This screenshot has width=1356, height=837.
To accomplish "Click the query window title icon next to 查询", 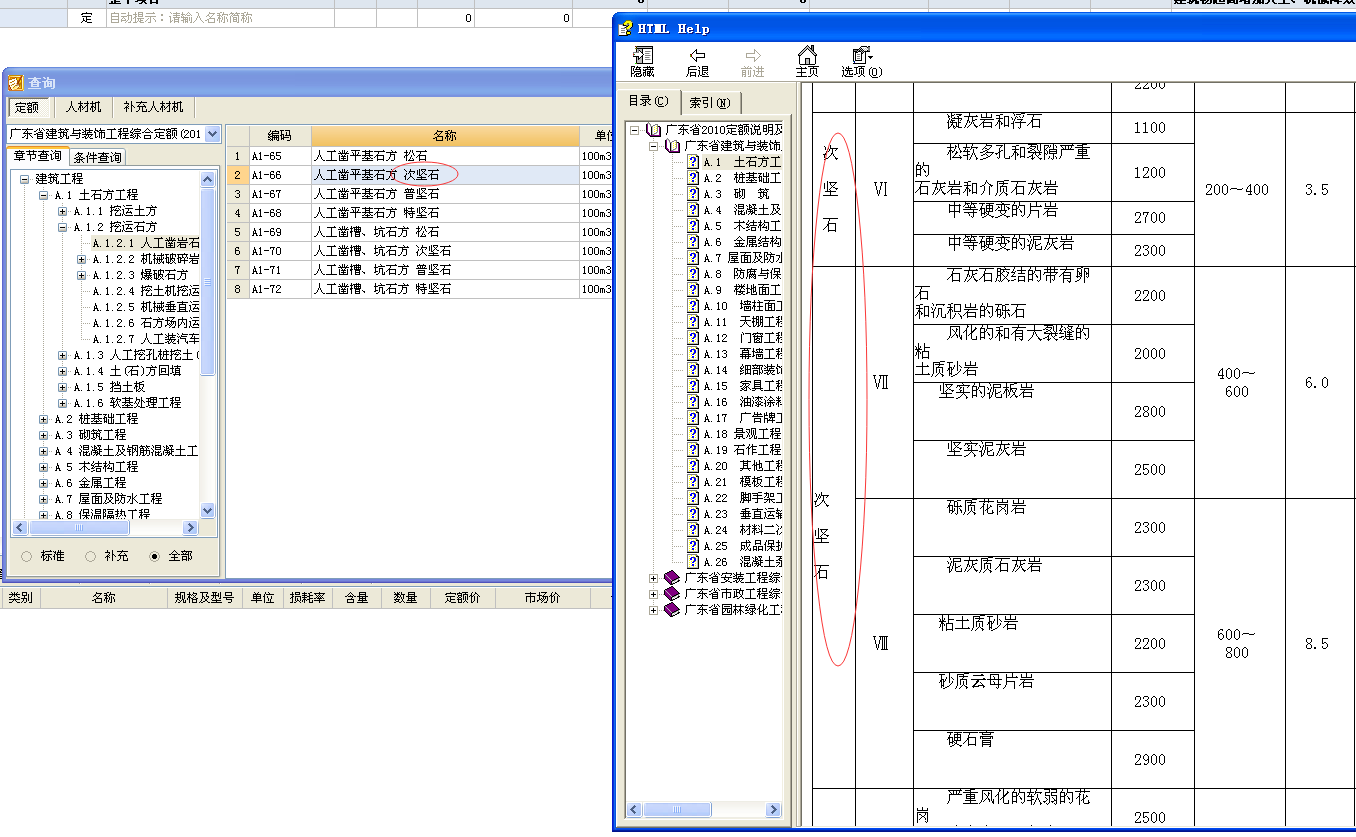I will 15,83.
